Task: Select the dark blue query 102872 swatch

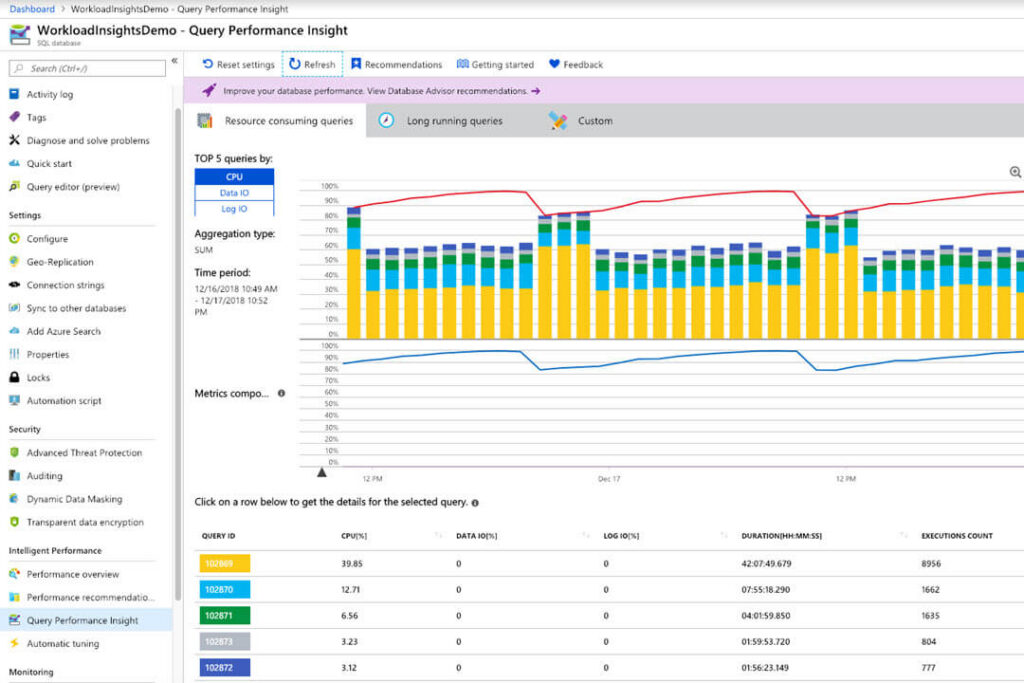Action: (x=225, y=667)
